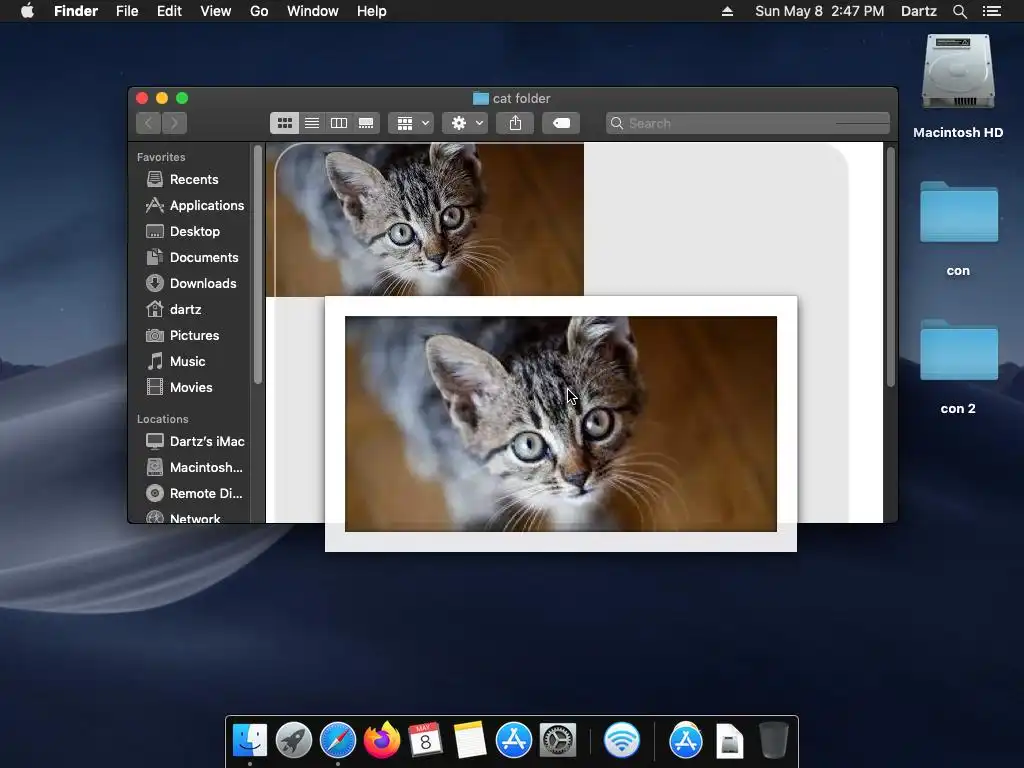Minimize the cat folder window
Viewport: 1024px width, 768px height.
tap(162, 98)
